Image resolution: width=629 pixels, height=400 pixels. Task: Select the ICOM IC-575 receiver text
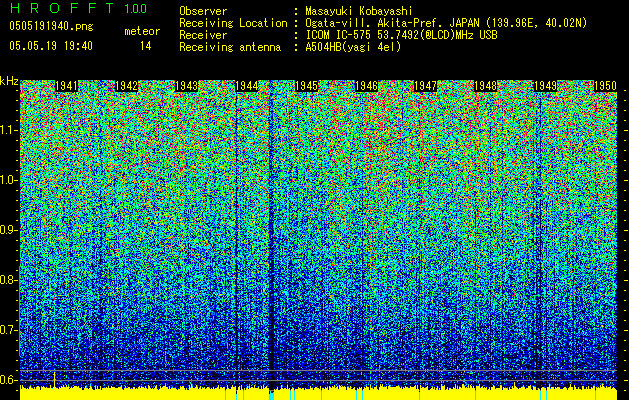coord(401,35)
